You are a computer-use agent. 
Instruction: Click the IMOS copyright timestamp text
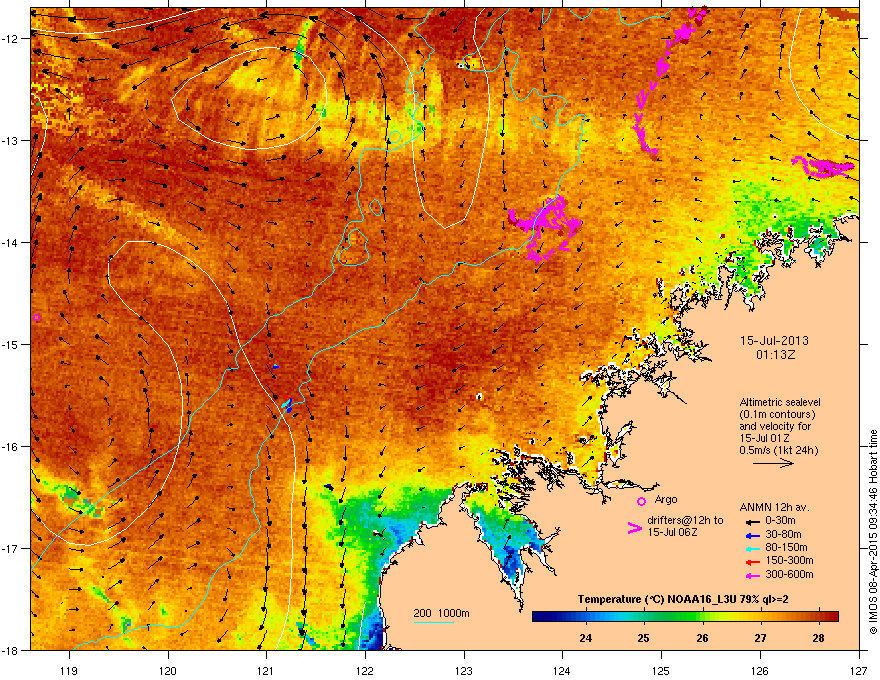coord(873,532)
